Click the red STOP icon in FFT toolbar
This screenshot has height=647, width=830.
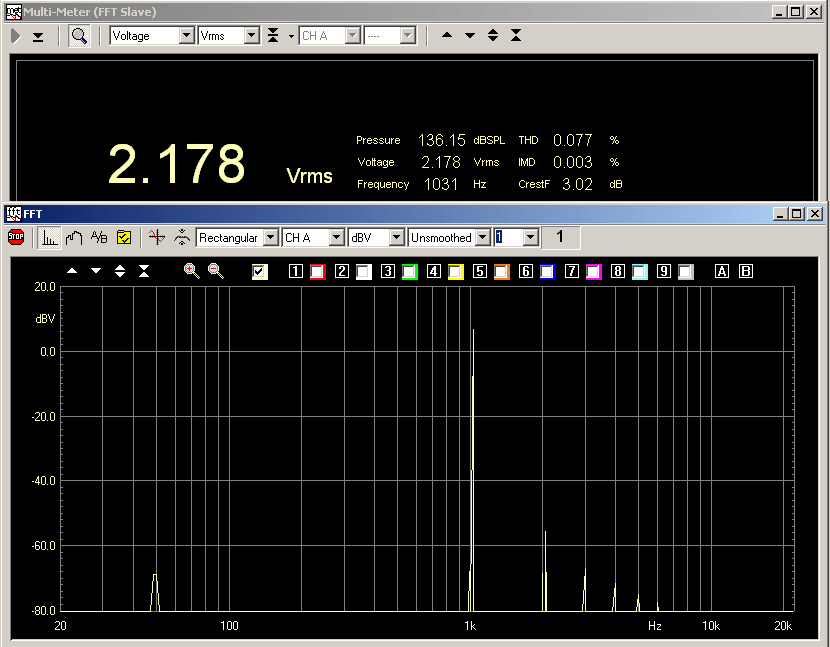[16, 238]
